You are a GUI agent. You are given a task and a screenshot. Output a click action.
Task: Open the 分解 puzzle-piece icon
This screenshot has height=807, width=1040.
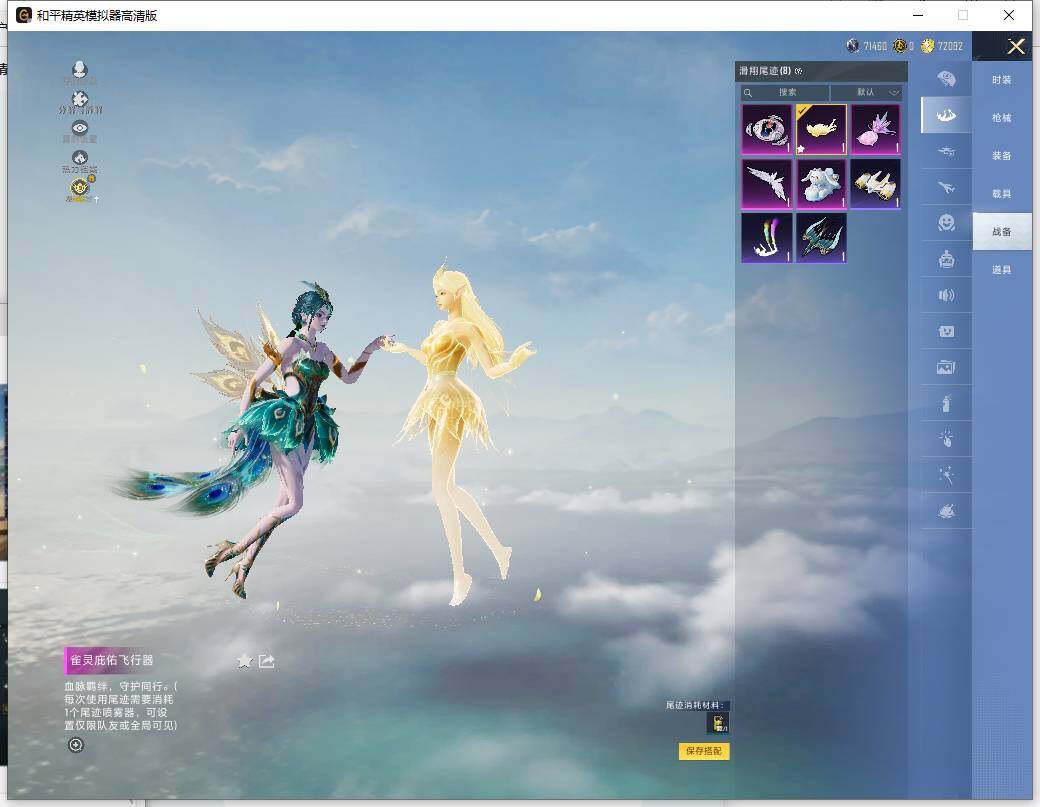[80, 99]
